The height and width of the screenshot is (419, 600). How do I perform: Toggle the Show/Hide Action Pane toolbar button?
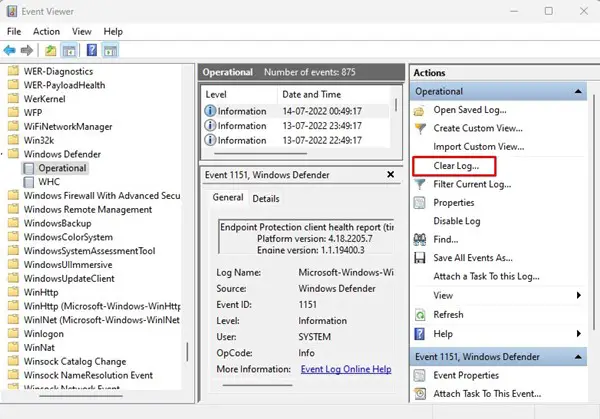(x=110, y=50)
